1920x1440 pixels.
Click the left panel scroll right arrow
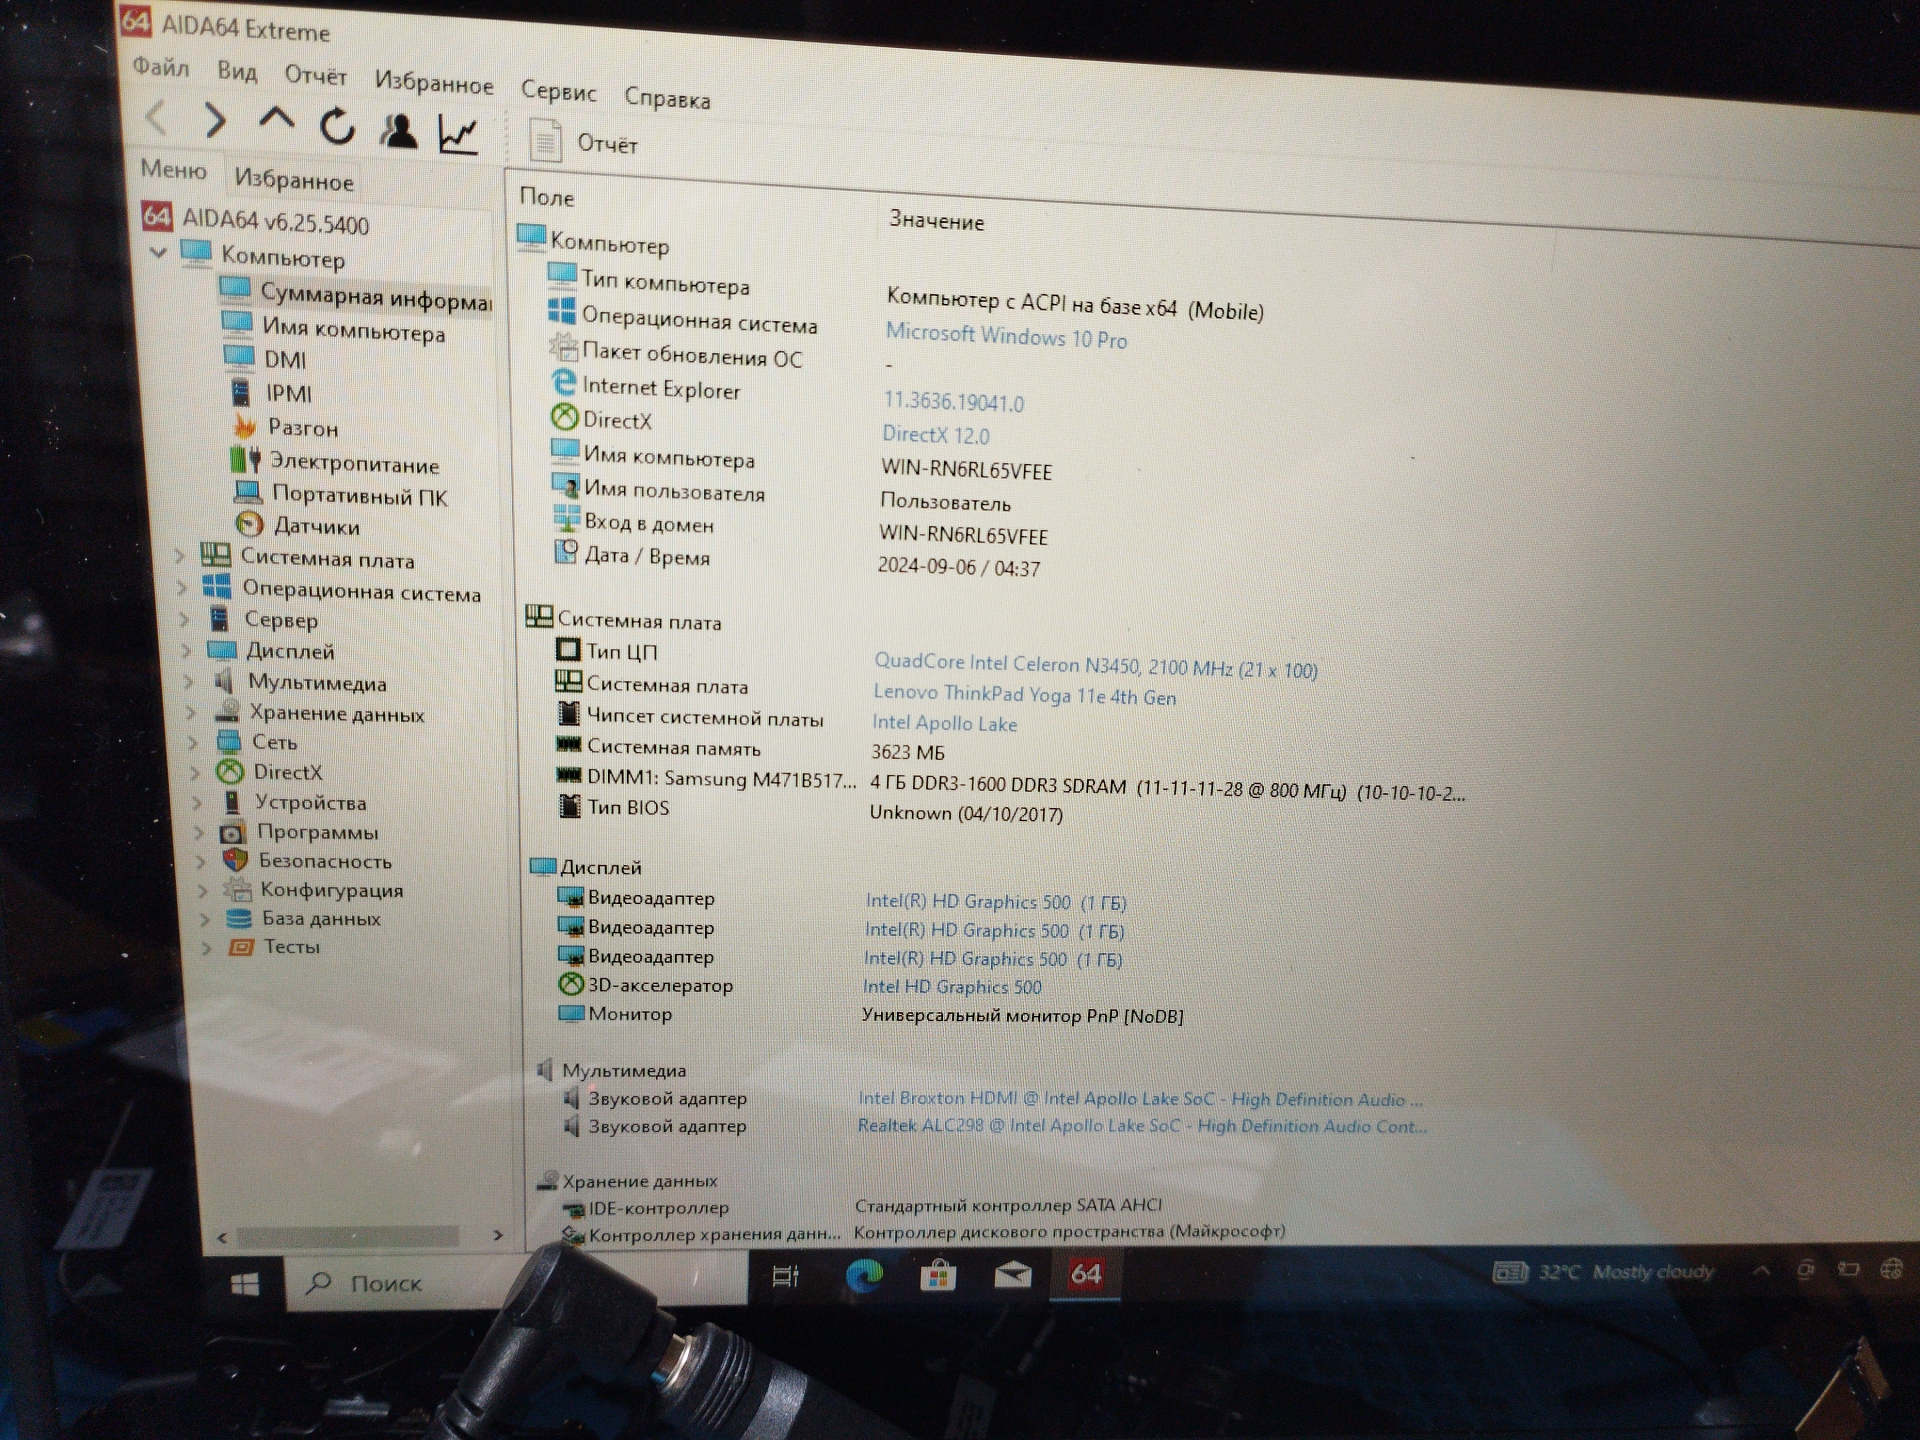coord(497,1236)
